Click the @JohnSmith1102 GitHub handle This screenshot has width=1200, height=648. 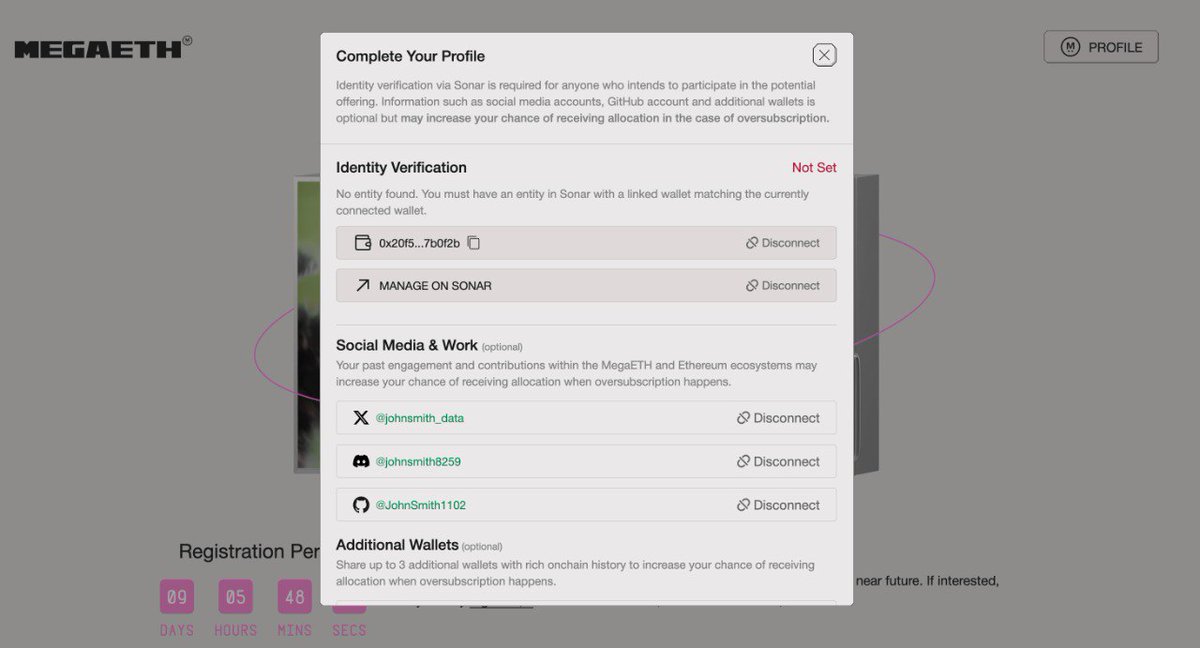(420, 505)
